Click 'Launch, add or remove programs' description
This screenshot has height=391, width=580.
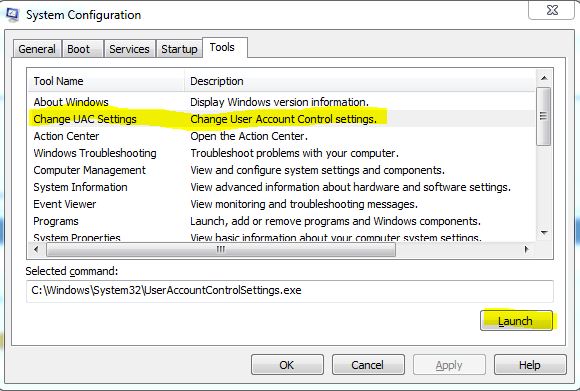pyautogui.click(x=335, y=221)
